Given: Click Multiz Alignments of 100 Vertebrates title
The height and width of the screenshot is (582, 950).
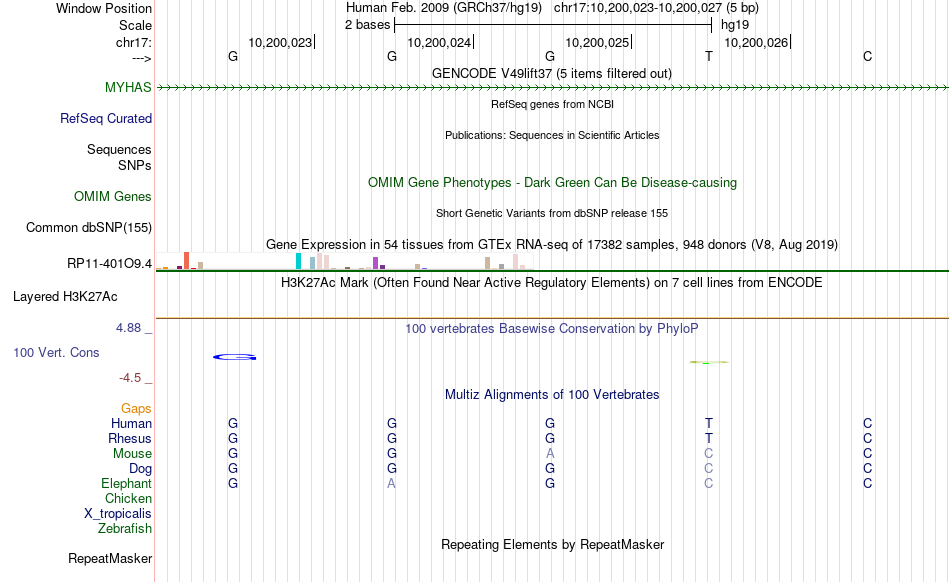Looking at the screenshot, I should pyautogui.click(x=552, y=394).
